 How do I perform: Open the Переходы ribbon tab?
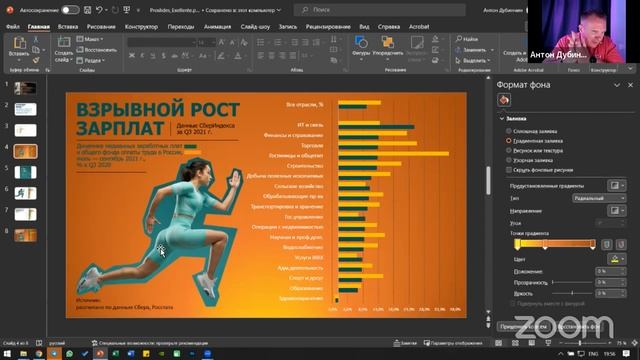tap(181, 27)
